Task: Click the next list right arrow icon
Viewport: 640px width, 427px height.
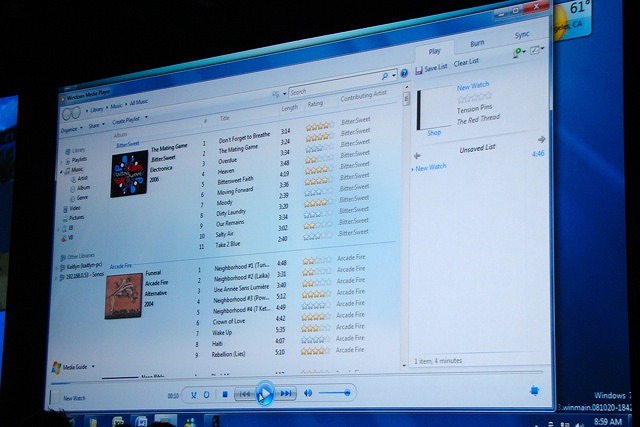Action: (x=542, y=139)
